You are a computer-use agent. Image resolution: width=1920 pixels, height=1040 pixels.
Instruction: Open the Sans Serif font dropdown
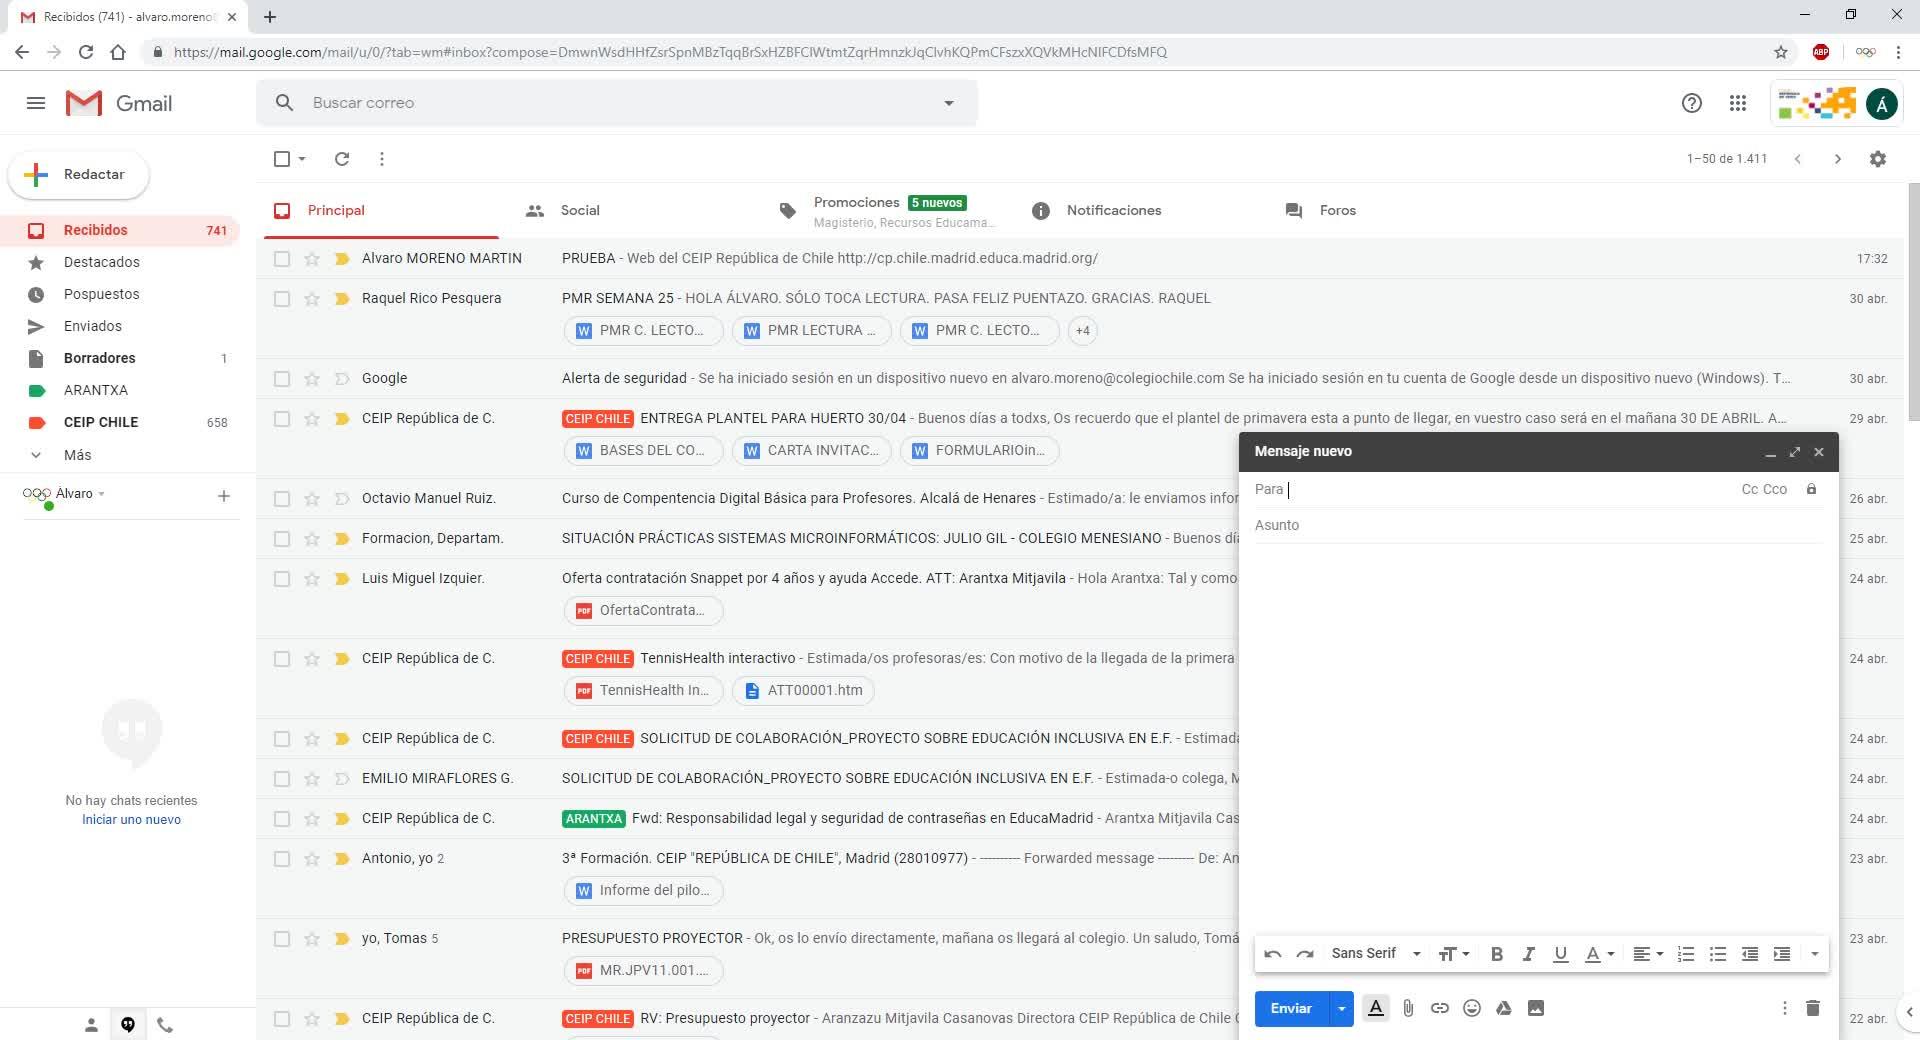point(1376,954)
